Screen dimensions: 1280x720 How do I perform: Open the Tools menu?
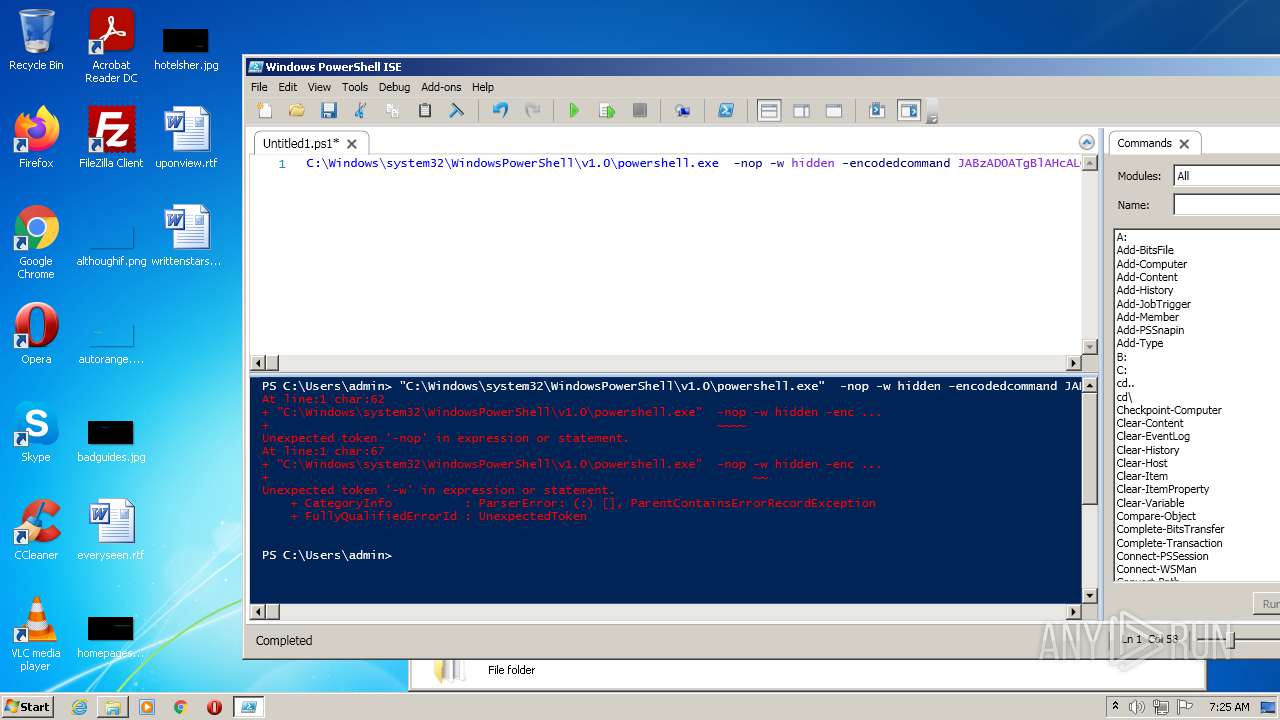click(355, 87)
